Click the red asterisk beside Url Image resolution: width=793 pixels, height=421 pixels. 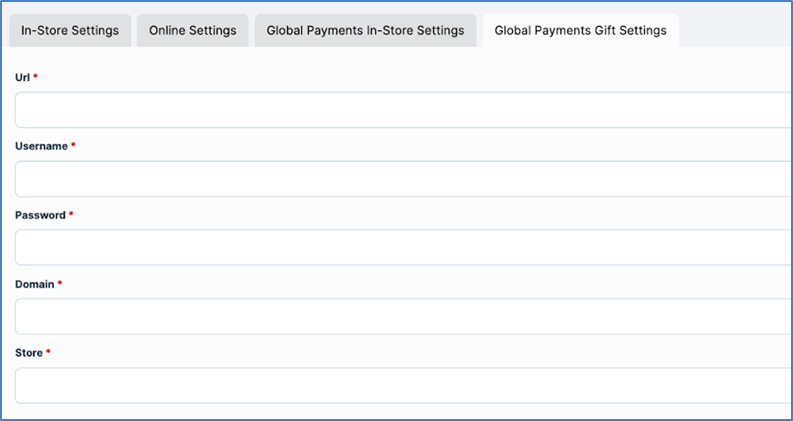coord(36,76)
